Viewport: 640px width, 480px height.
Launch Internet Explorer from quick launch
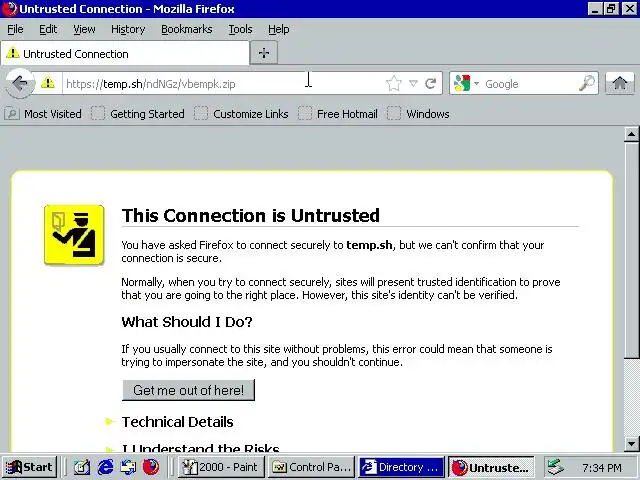point(105,467)
